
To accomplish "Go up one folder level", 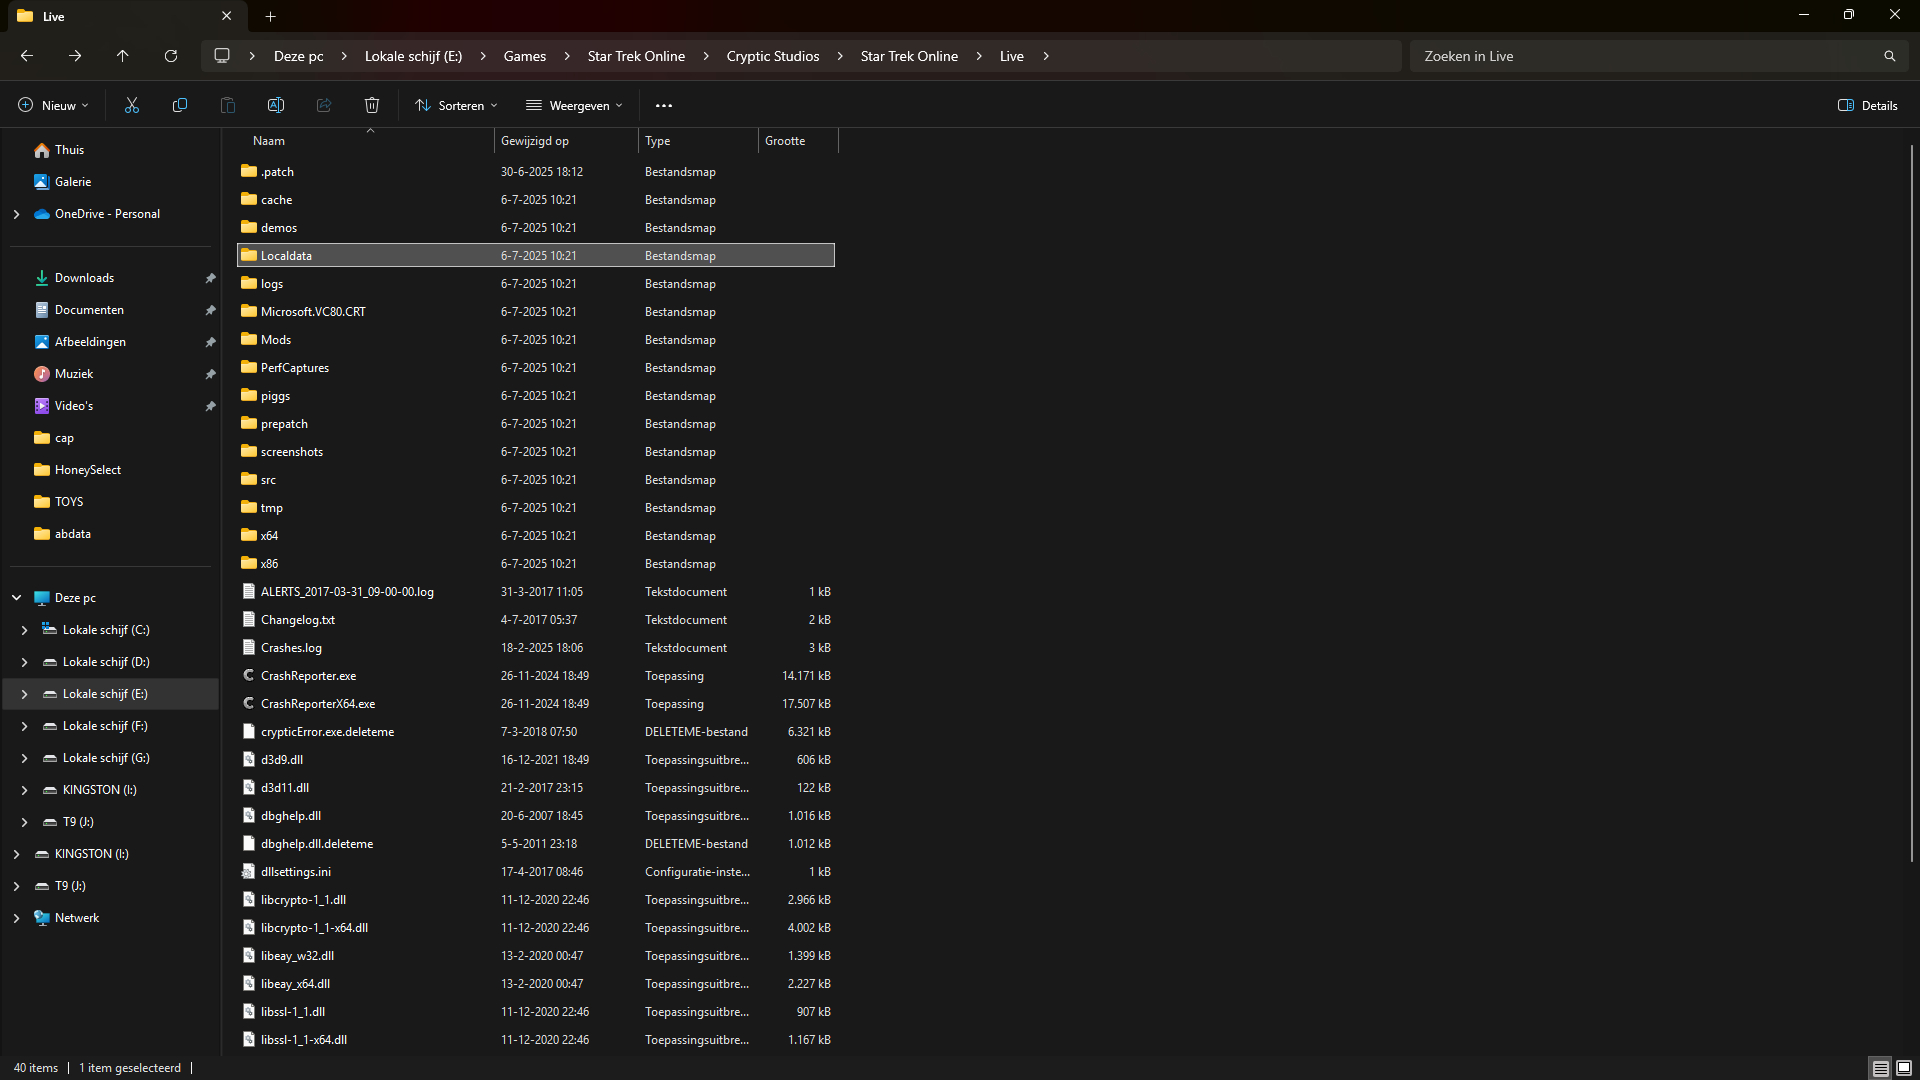I will pyautogui.click(x=123, y=56).
